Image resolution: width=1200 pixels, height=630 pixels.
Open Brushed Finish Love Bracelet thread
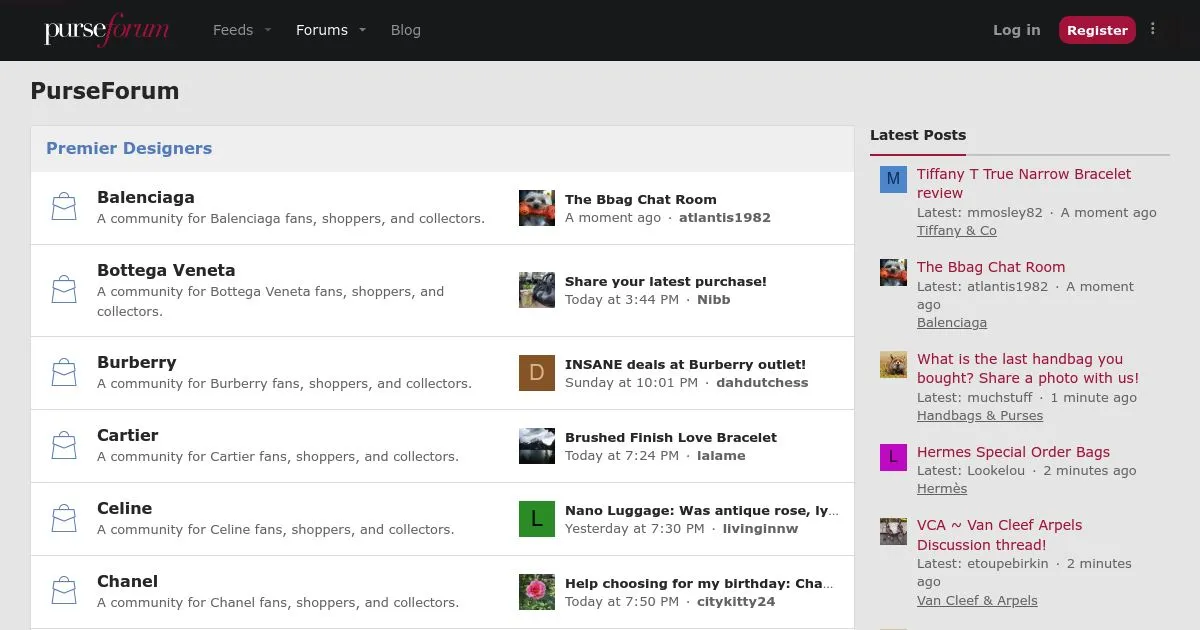671,437
